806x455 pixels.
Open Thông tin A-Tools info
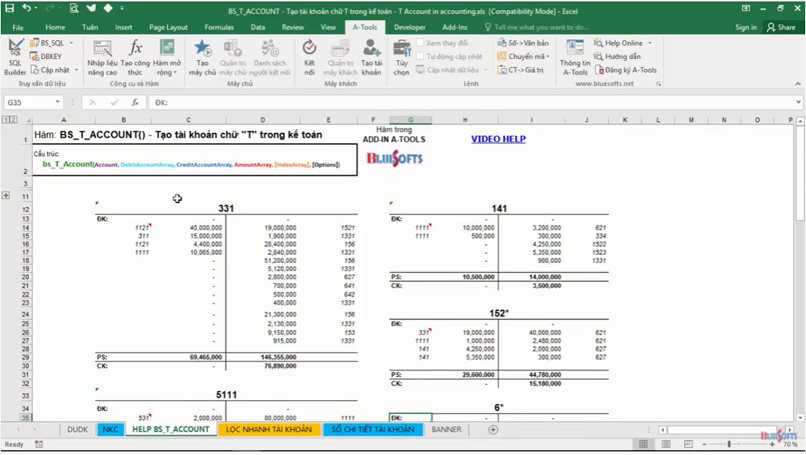point(575,58)
